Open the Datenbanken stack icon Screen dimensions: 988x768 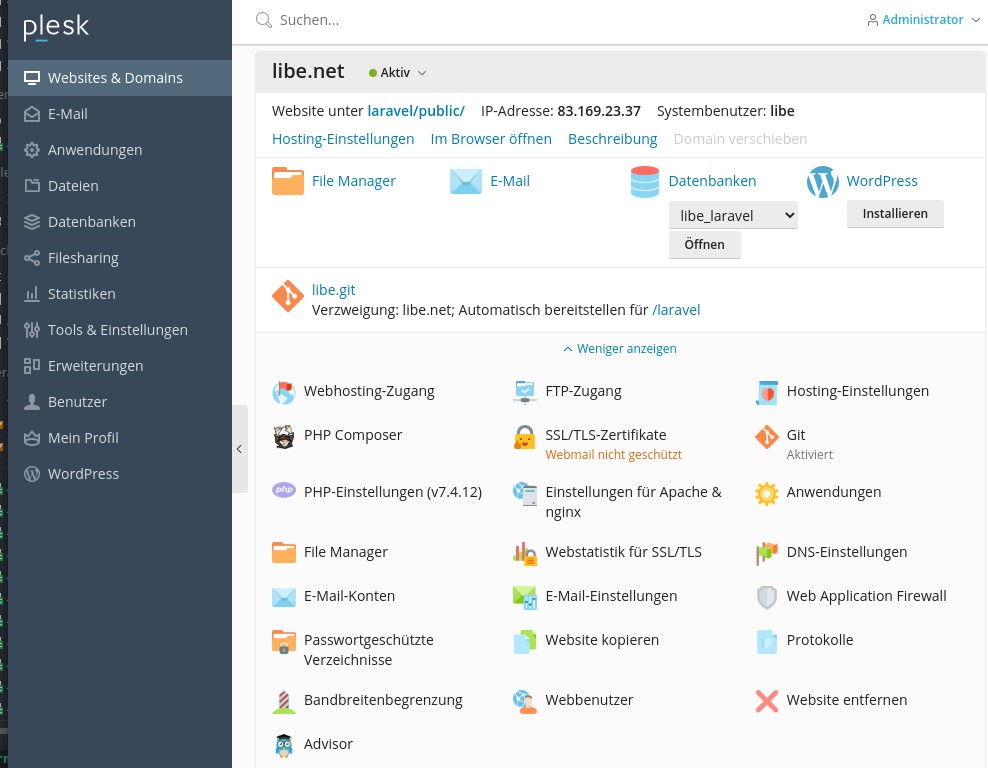pyautogui.click(x=645, y=182)
